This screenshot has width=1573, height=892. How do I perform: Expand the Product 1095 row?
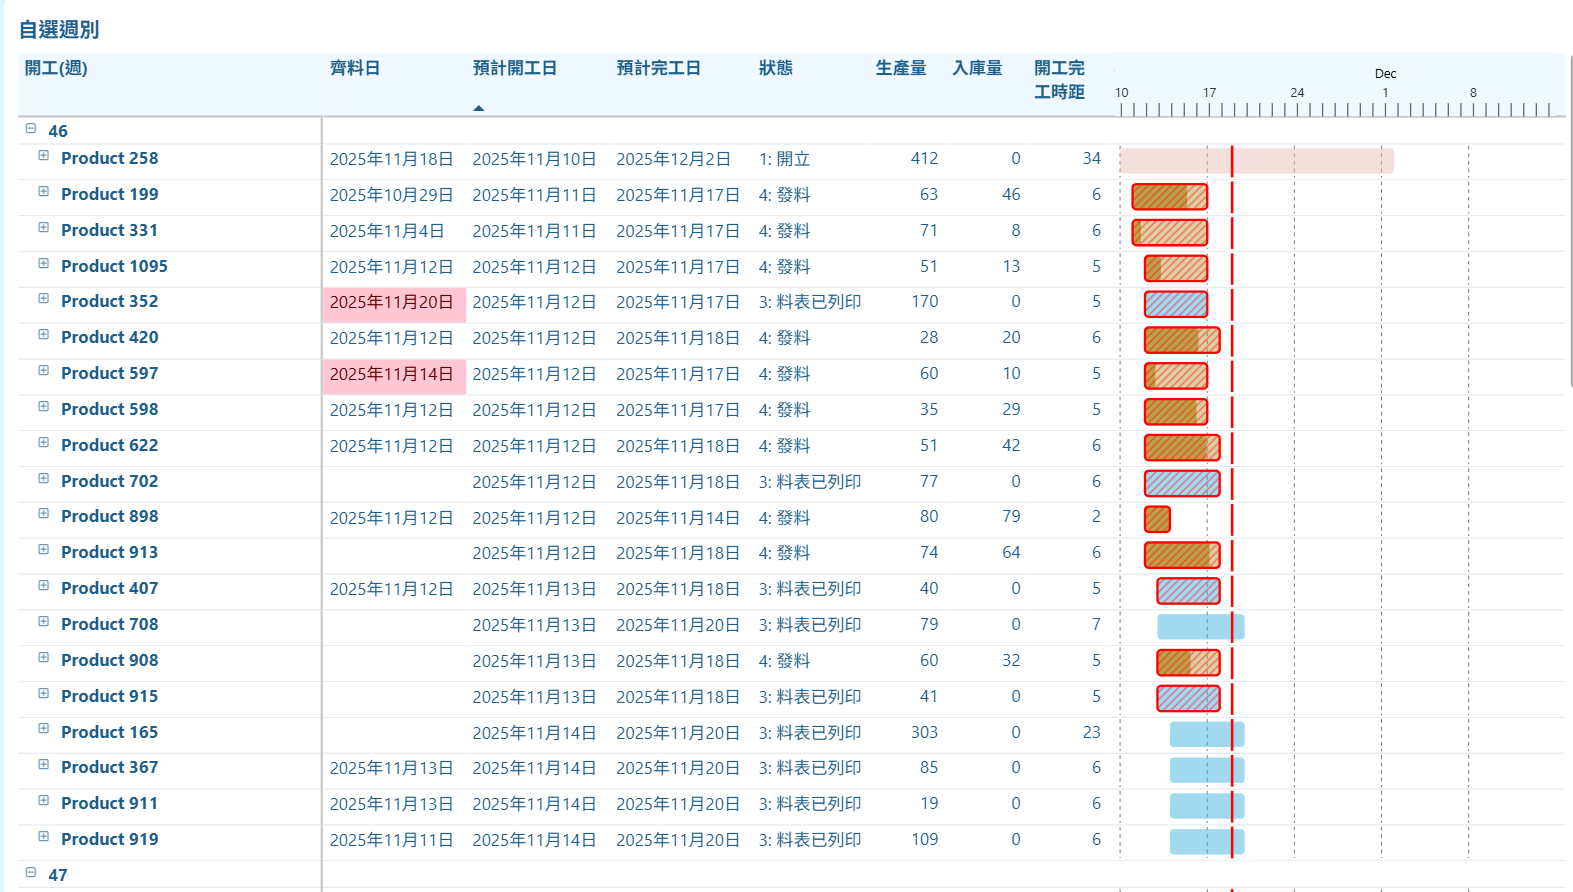point(44,264)
